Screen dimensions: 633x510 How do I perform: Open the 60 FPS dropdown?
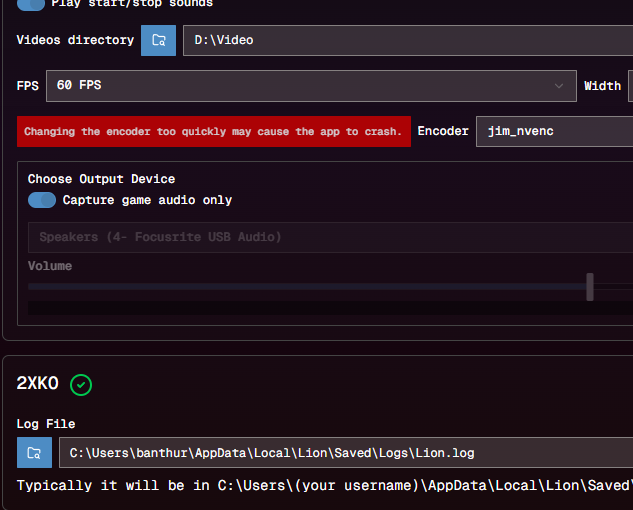[x=310, y=86]
